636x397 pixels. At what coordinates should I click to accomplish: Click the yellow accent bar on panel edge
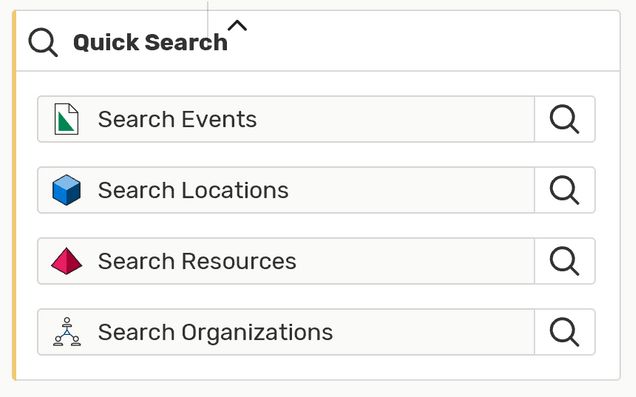coord(14,195)
